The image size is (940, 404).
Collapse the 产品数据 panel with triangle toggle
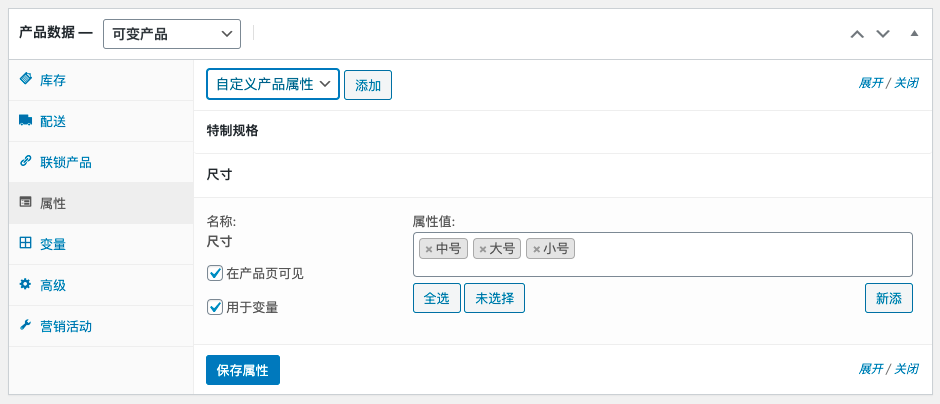914,34
